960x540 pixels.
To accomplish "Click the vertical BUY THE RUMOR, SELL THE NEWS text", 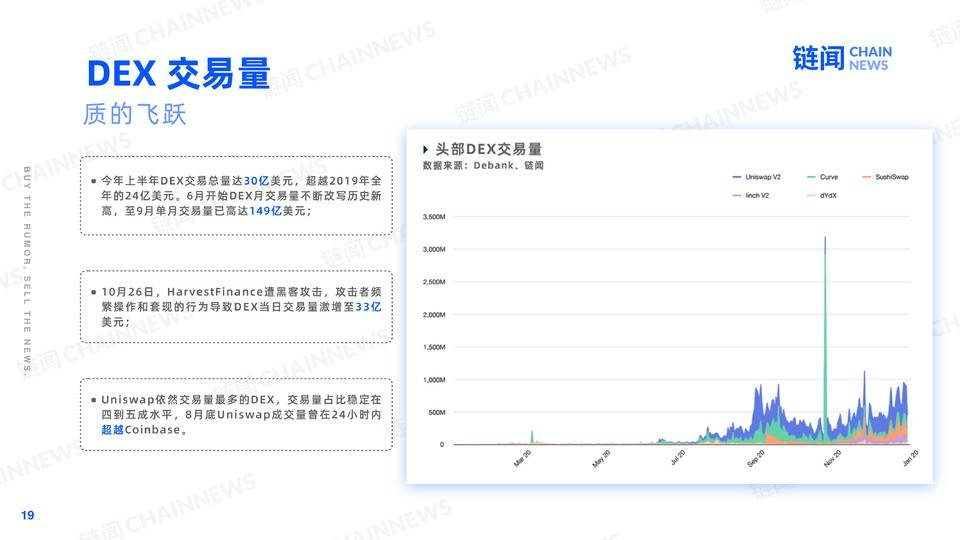I will click(x=27, y=270).
